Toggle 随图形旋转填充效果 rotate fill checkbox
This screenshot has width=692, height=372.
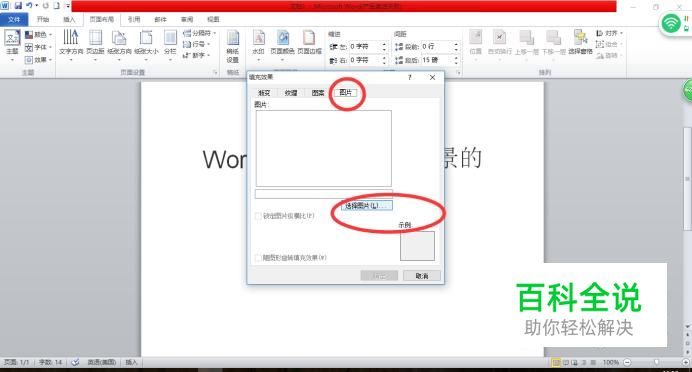click(x=258, y=258)
